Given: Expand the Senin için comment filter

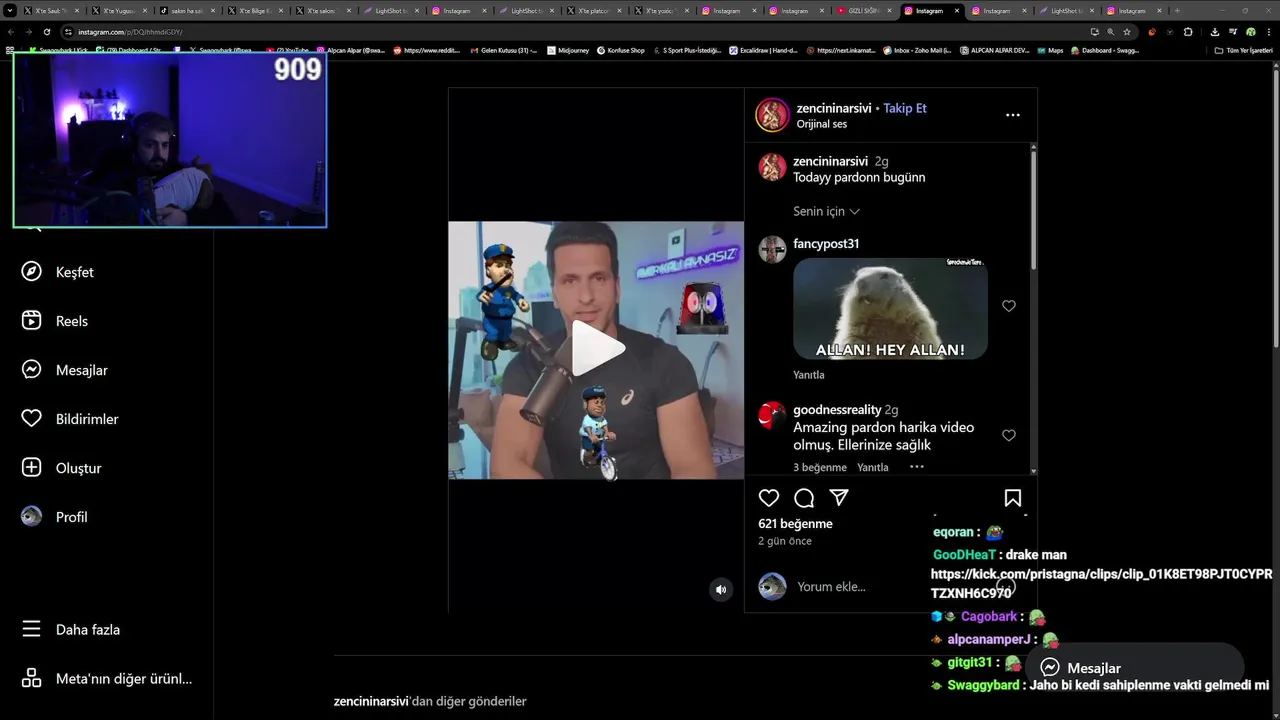Looking at the screenshot, I should pos(826,211).
